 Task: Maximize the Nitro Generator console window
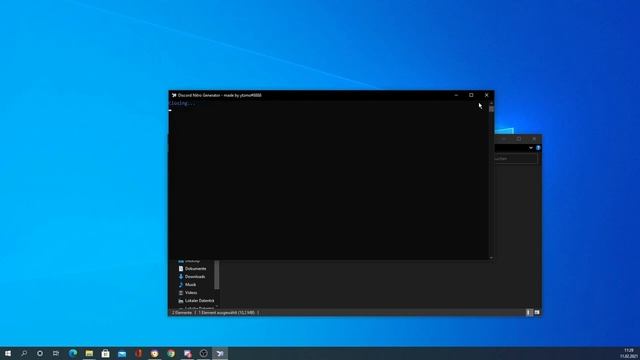(x=471, y=95)
